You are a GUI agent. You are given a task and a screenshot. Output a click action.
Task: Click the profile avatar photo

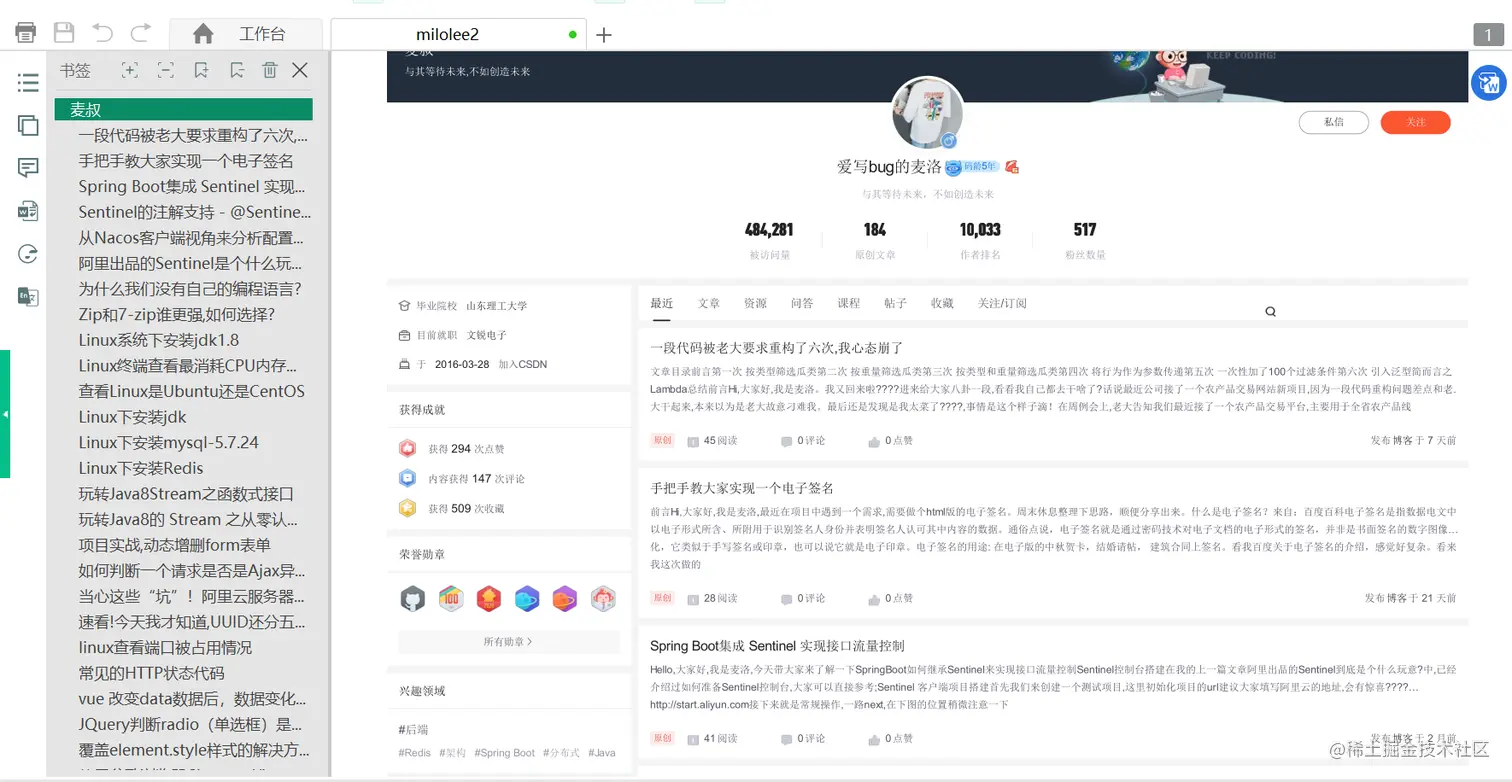coord(927,113)
